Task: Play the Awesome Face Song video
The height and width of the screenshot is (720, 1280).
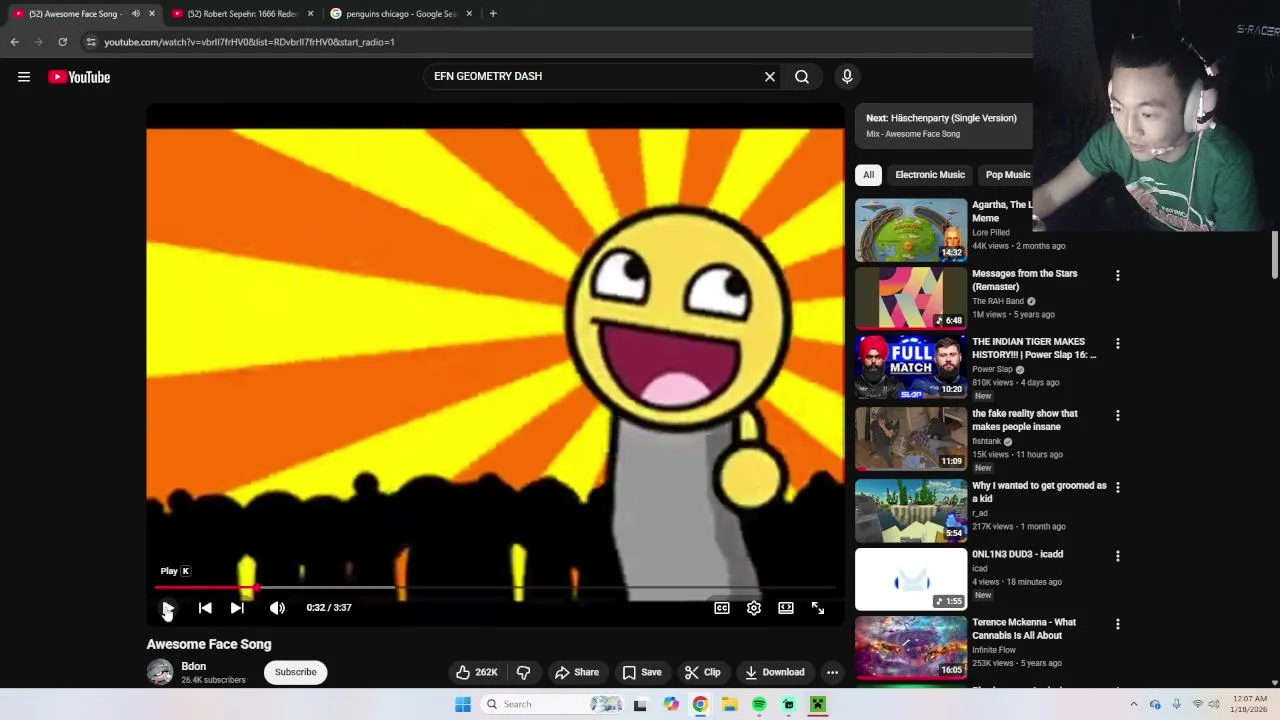Action: 168,608
